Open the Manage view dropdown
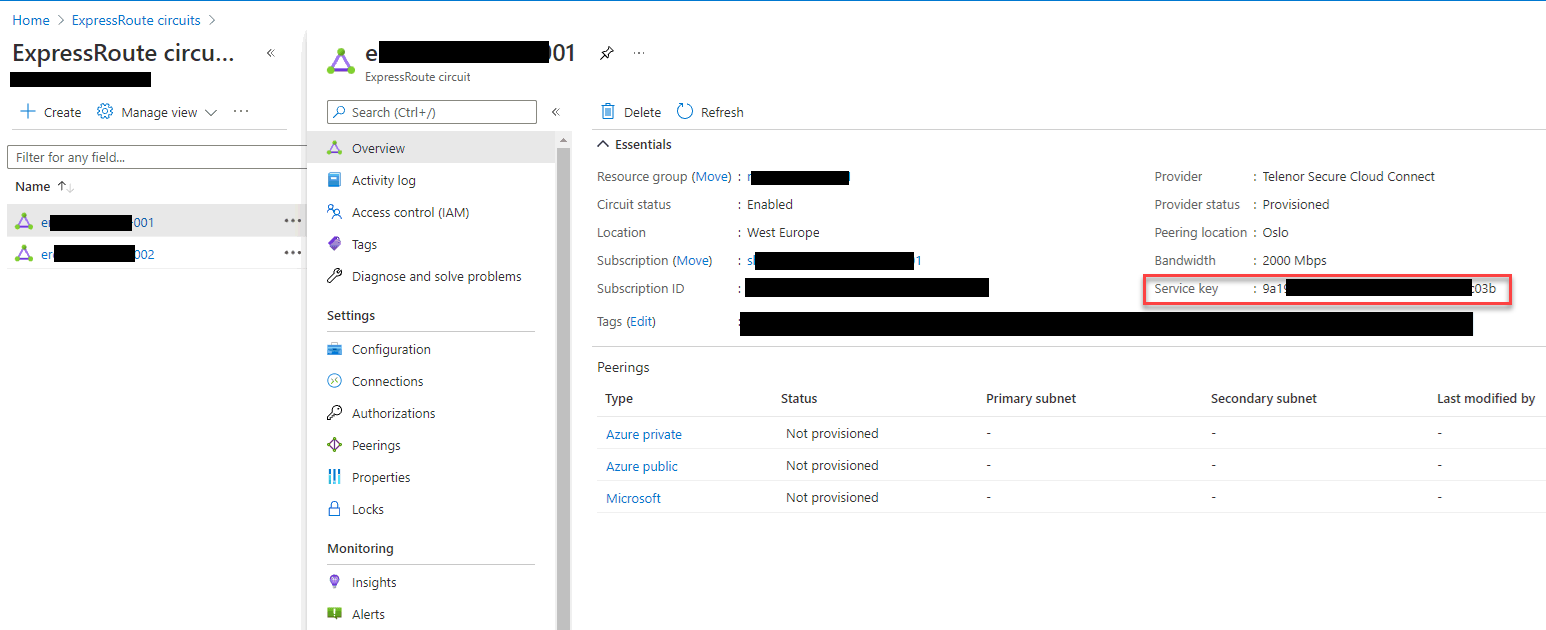The width and height of the screenshot is (1546, 630). pos(210,112)
